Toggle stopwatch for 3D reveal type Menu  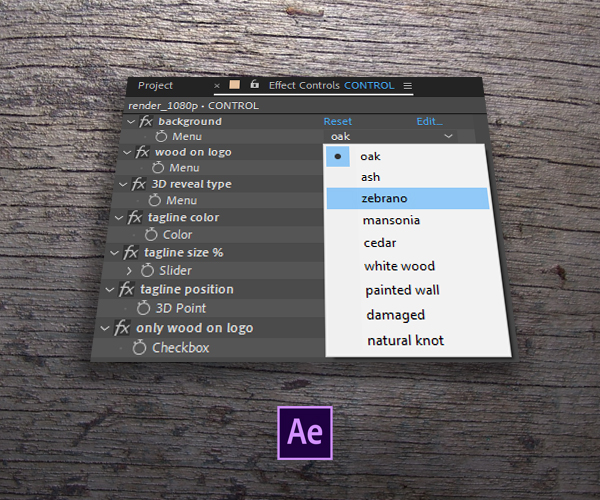click(155, 200)
